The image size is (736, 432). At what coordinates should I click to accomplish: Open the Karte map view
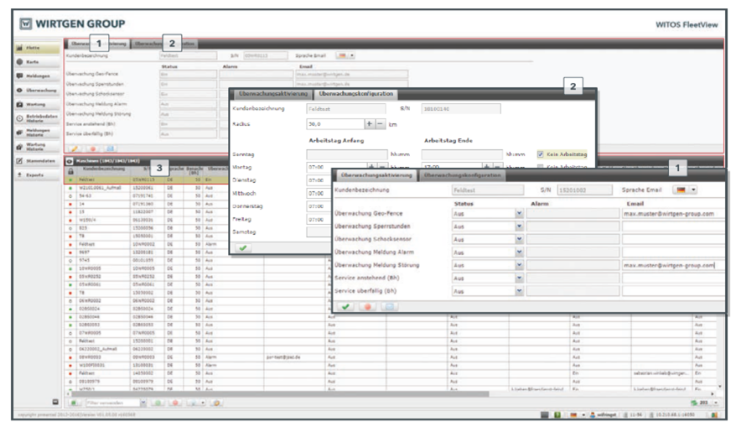(x=30, y=62)
